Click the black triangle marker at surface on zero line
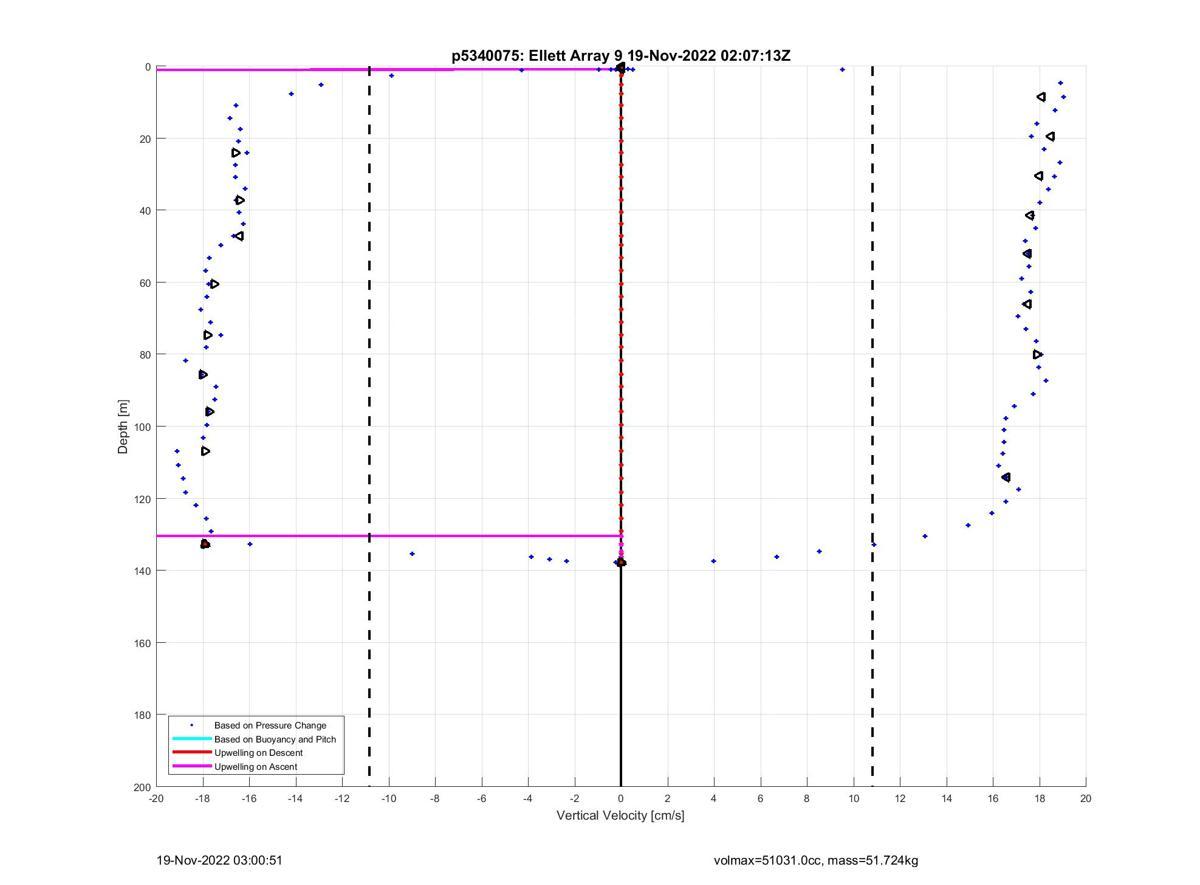The image size is (1200, 885). 620,67
